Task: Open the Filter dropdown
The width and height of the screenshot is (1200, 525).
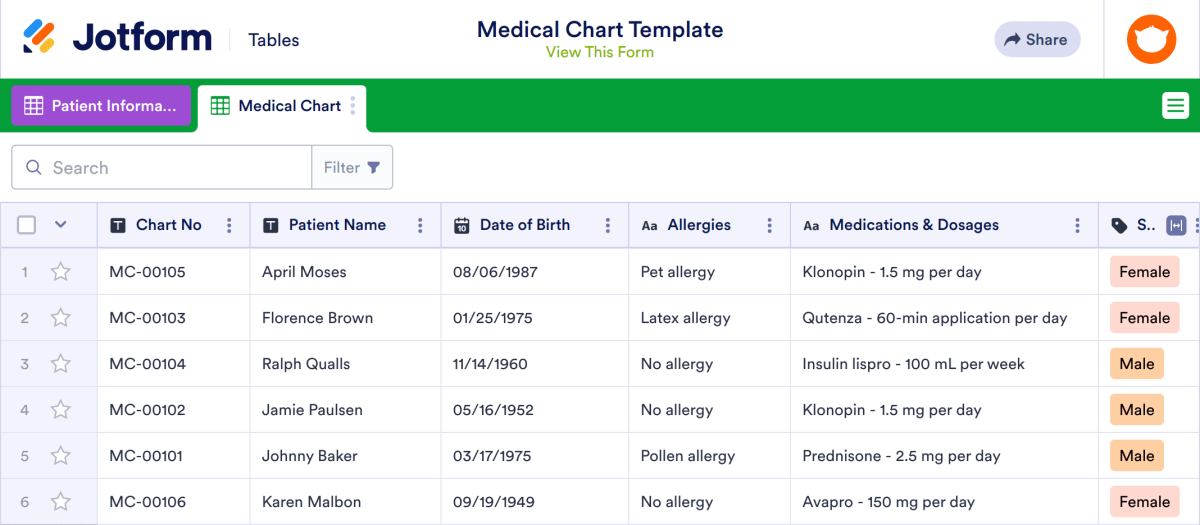Action: pyautogui.click(x=352, y=168)
